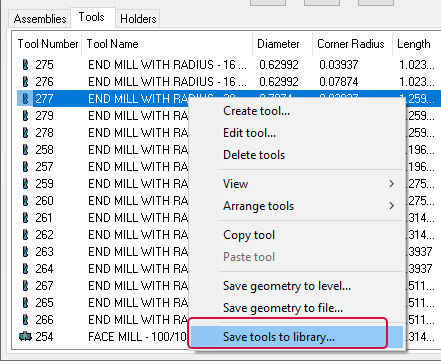This screenshot has height=361, width=441.
Task: Click tool number 254
Action: (44, 337)
